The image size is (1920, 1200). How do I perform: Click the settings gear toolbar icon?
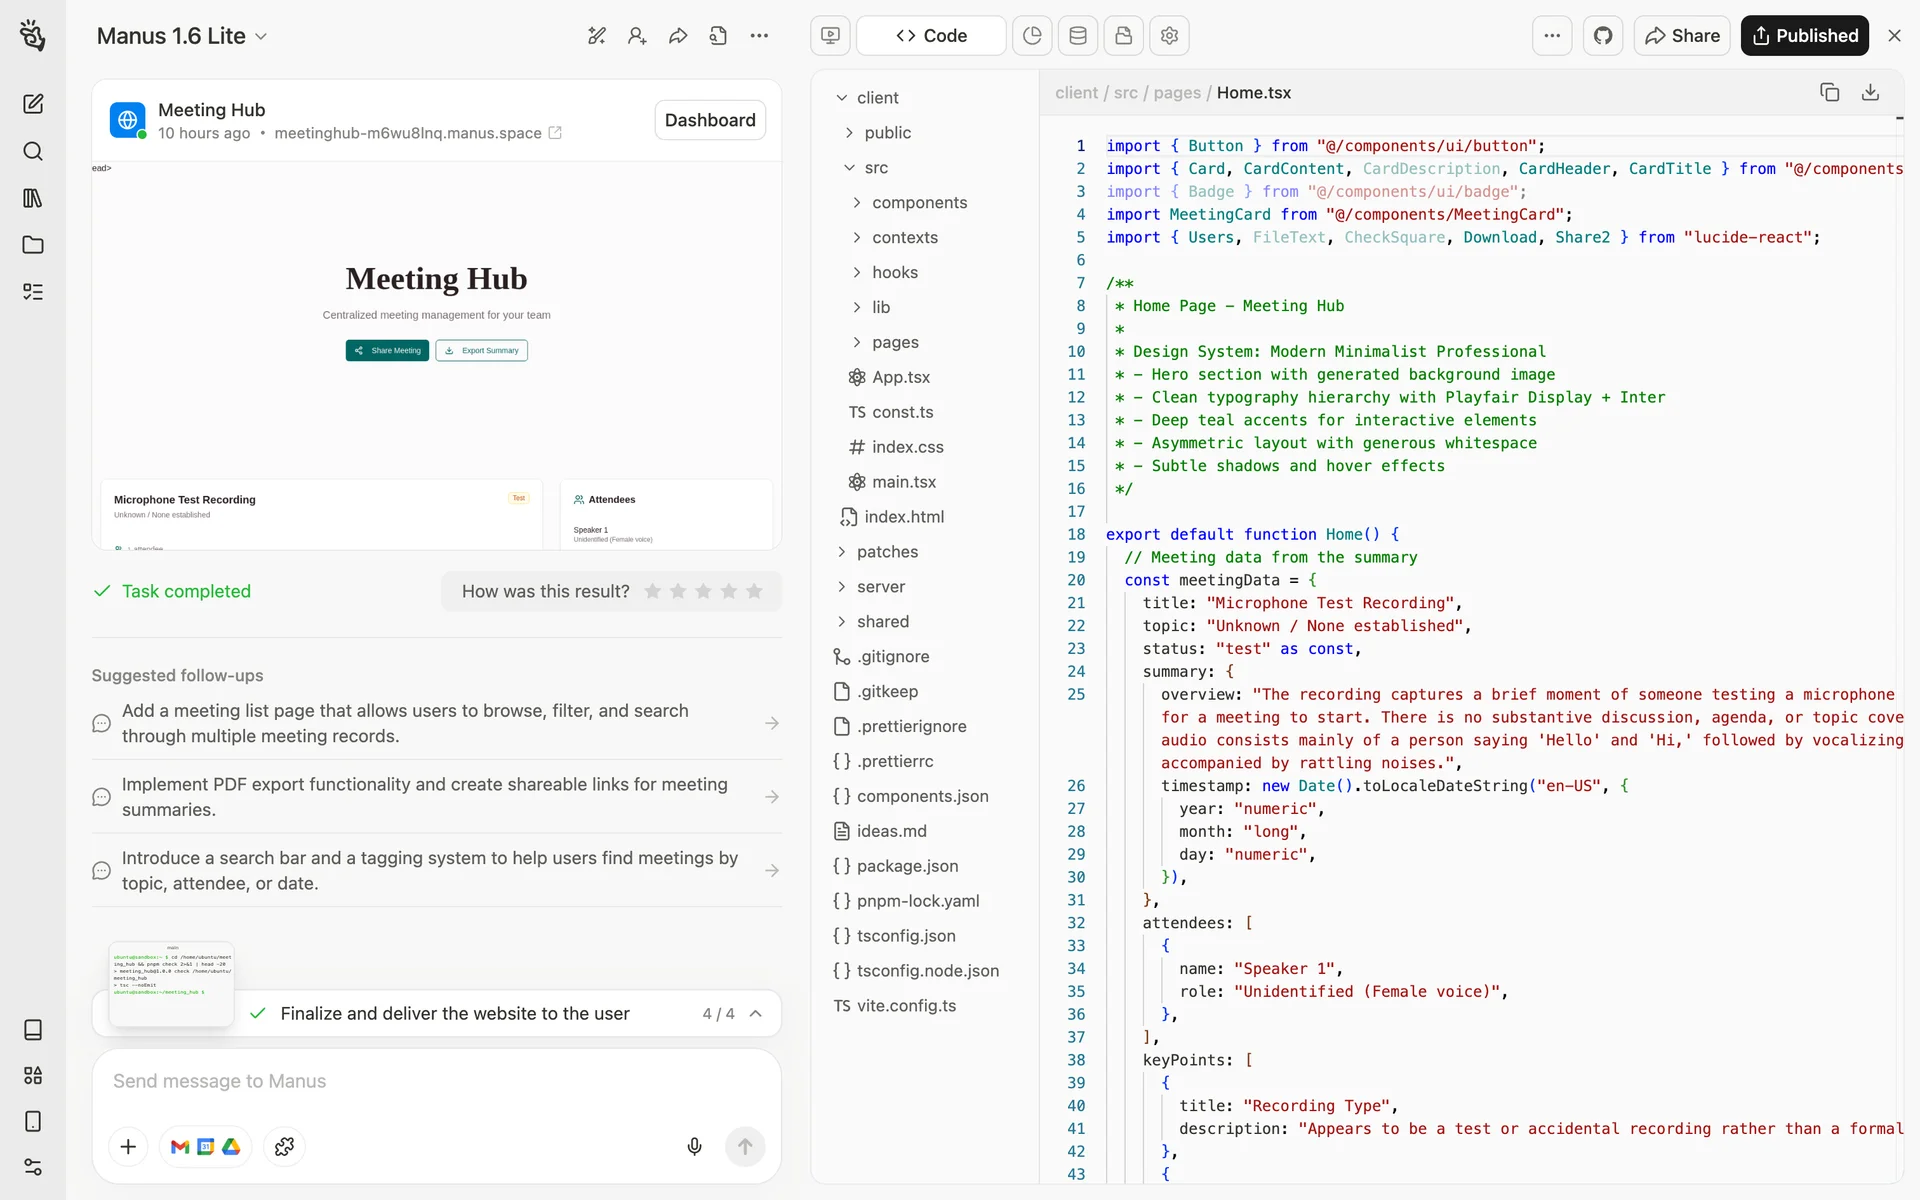1169,36
